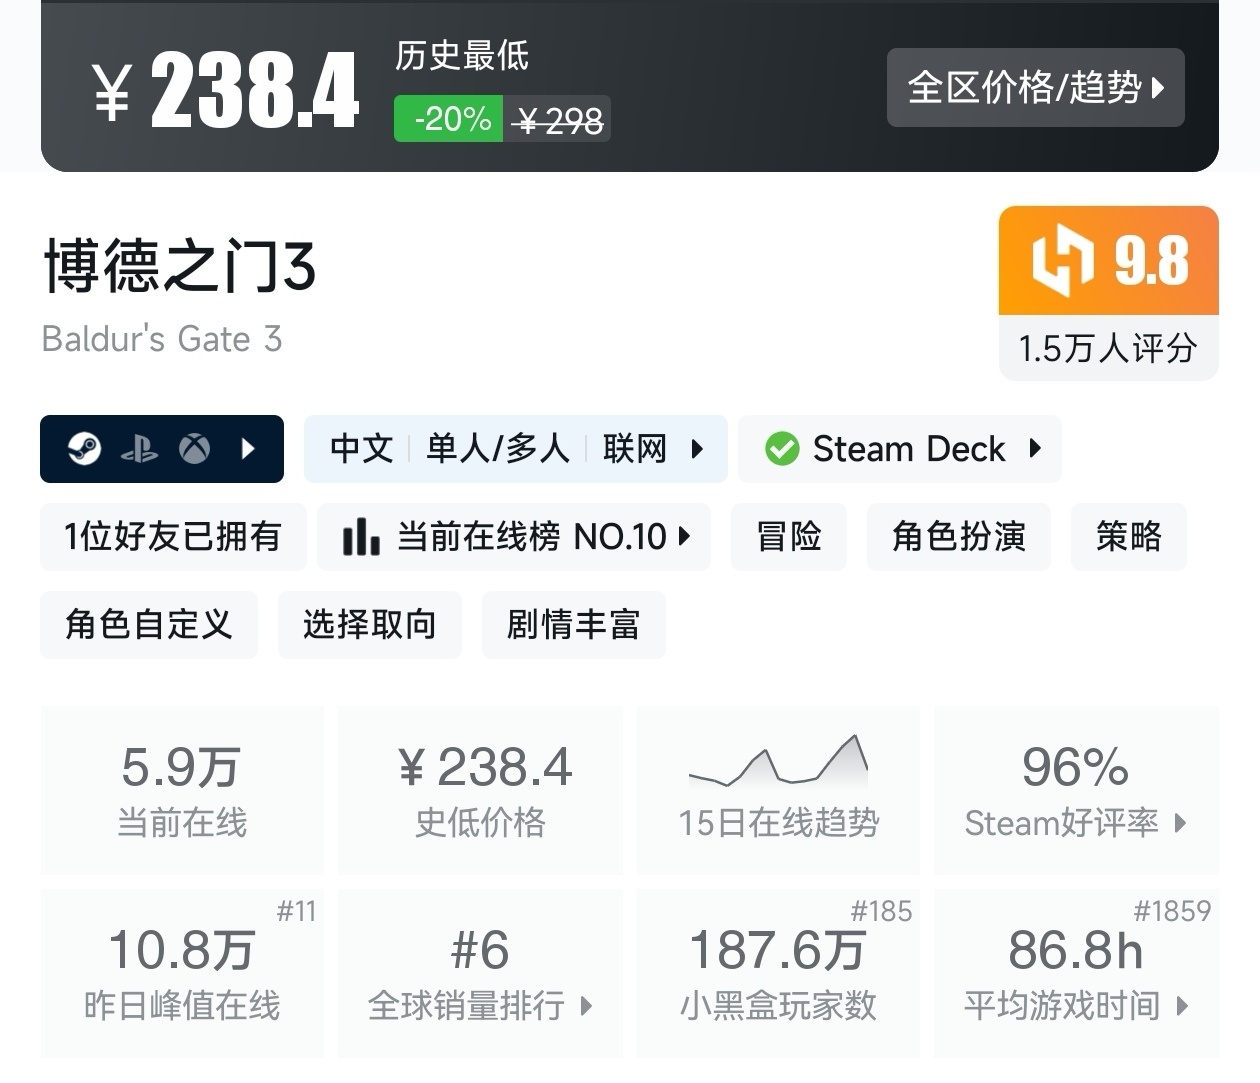The image size is (1260, 1083).
Task: Open 当前在线榜 NO.10 ranking
Action: click(x=514, y=537)
